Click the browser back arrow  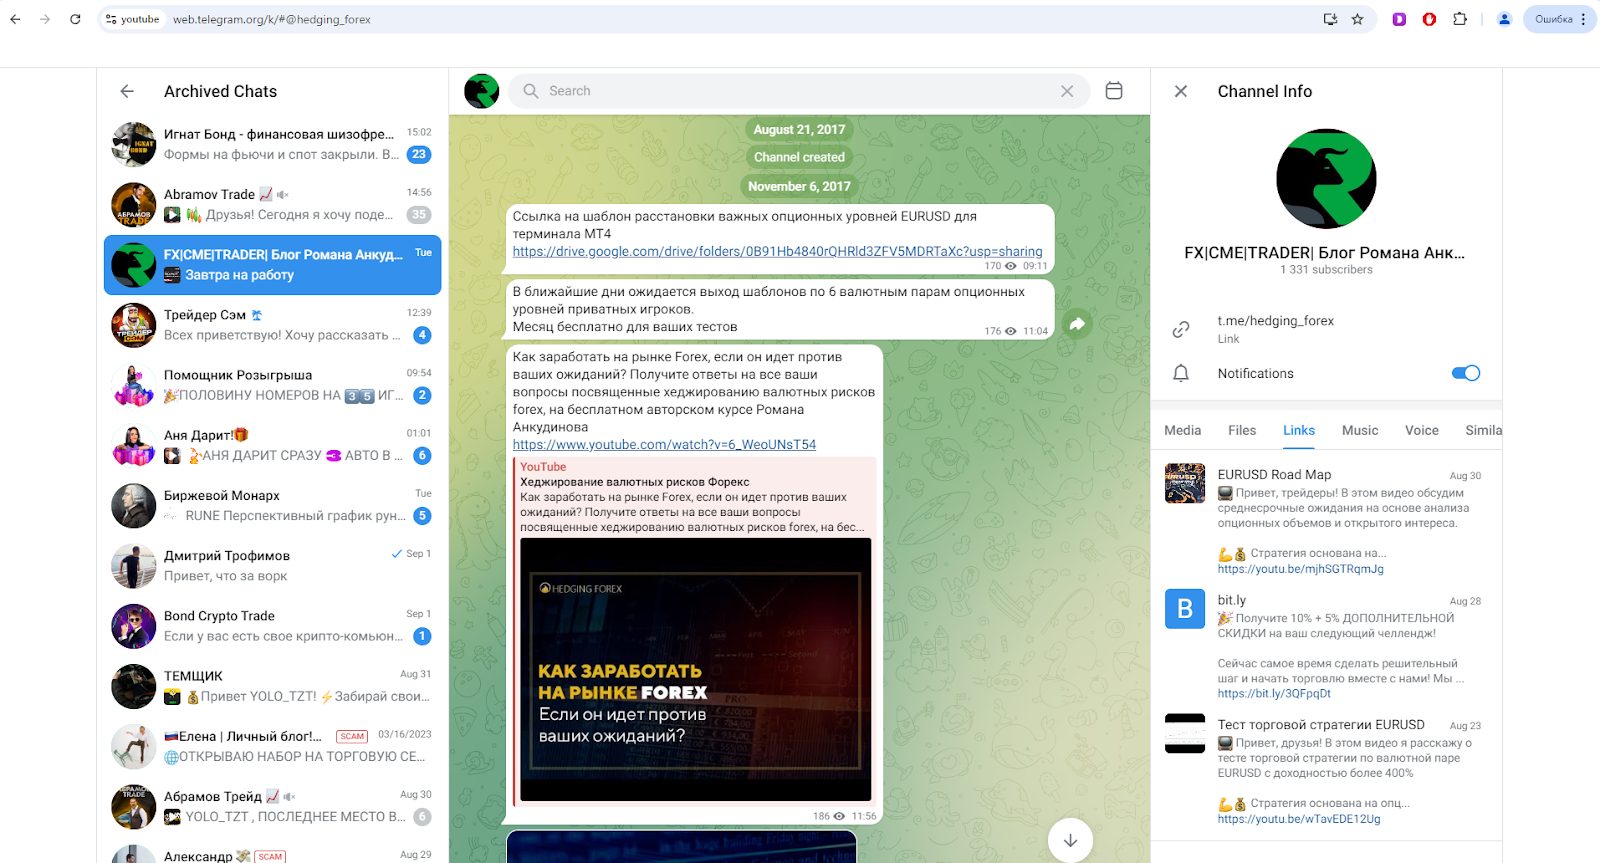click(x=15, y=19)
